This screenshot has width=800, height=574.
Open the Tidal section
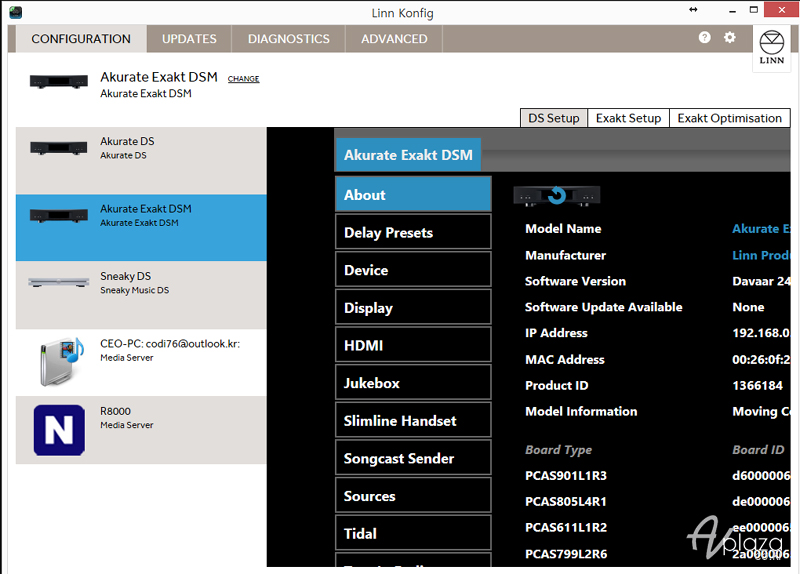413,534
